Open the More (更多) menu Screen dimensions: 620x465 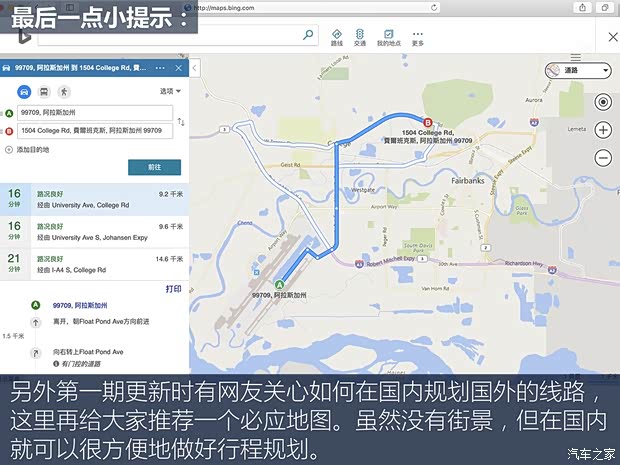point(418,38)
